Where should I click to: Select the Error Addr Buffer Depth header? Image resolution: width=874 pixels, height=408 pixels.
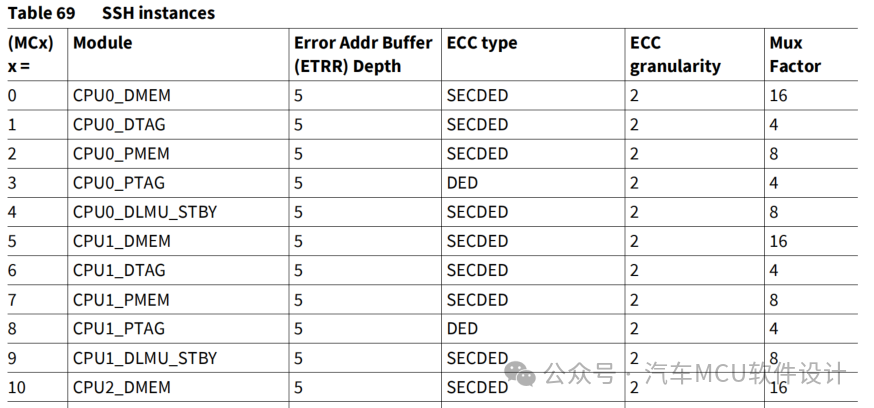tap(363, 55)
